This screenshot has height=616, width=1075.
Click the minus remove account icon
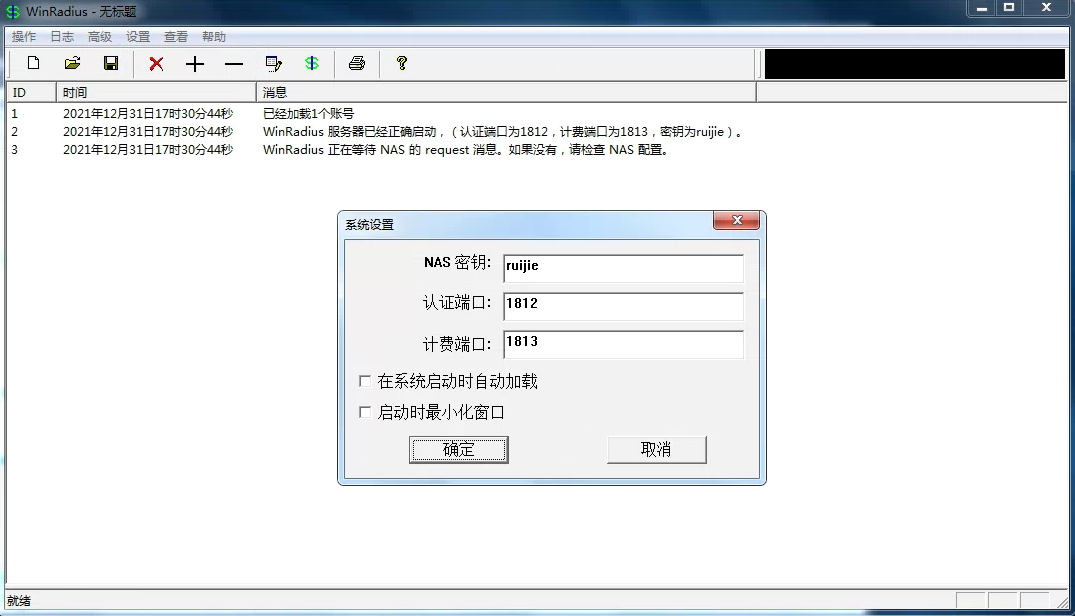234,64
